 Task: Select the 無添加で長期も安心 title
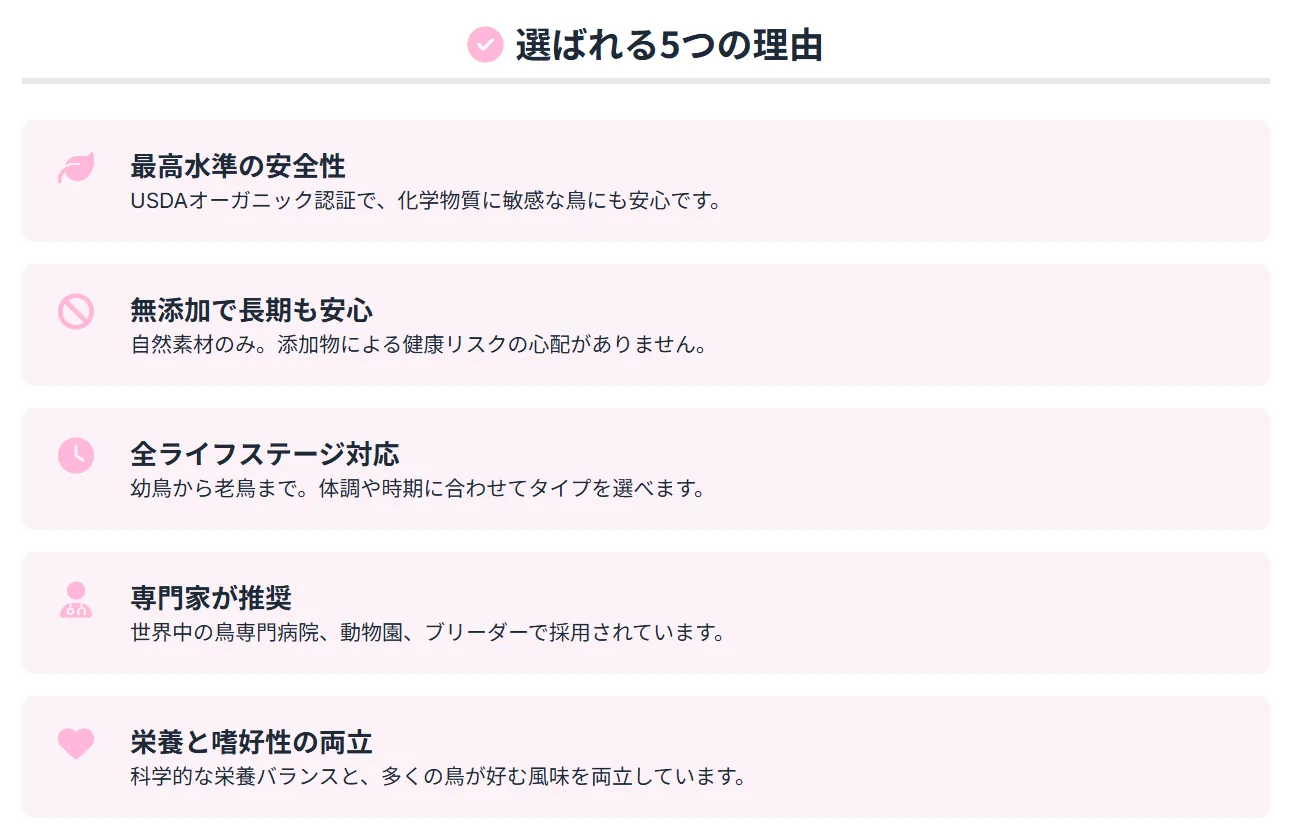tap(251, 310)
